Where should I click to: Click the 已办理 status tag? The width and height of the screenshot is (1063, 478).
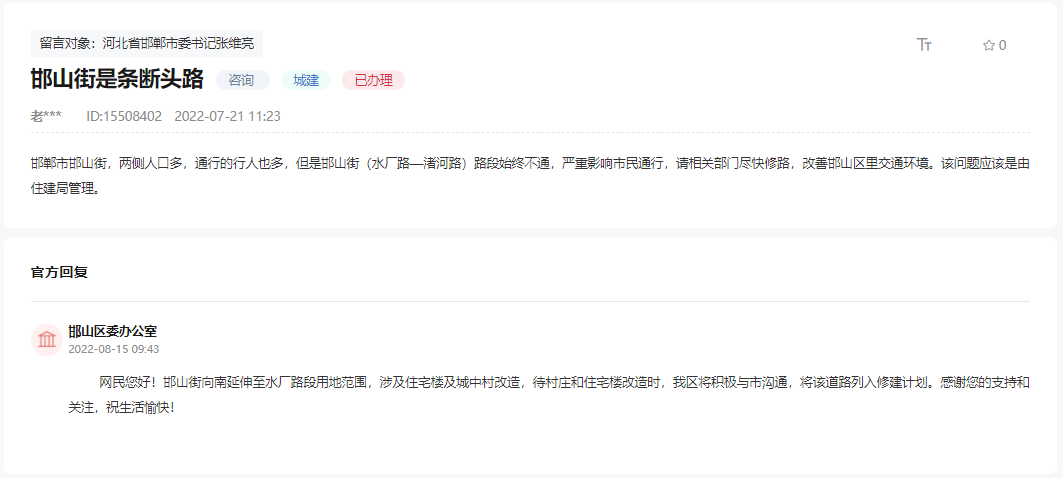(x=374, y=80)
